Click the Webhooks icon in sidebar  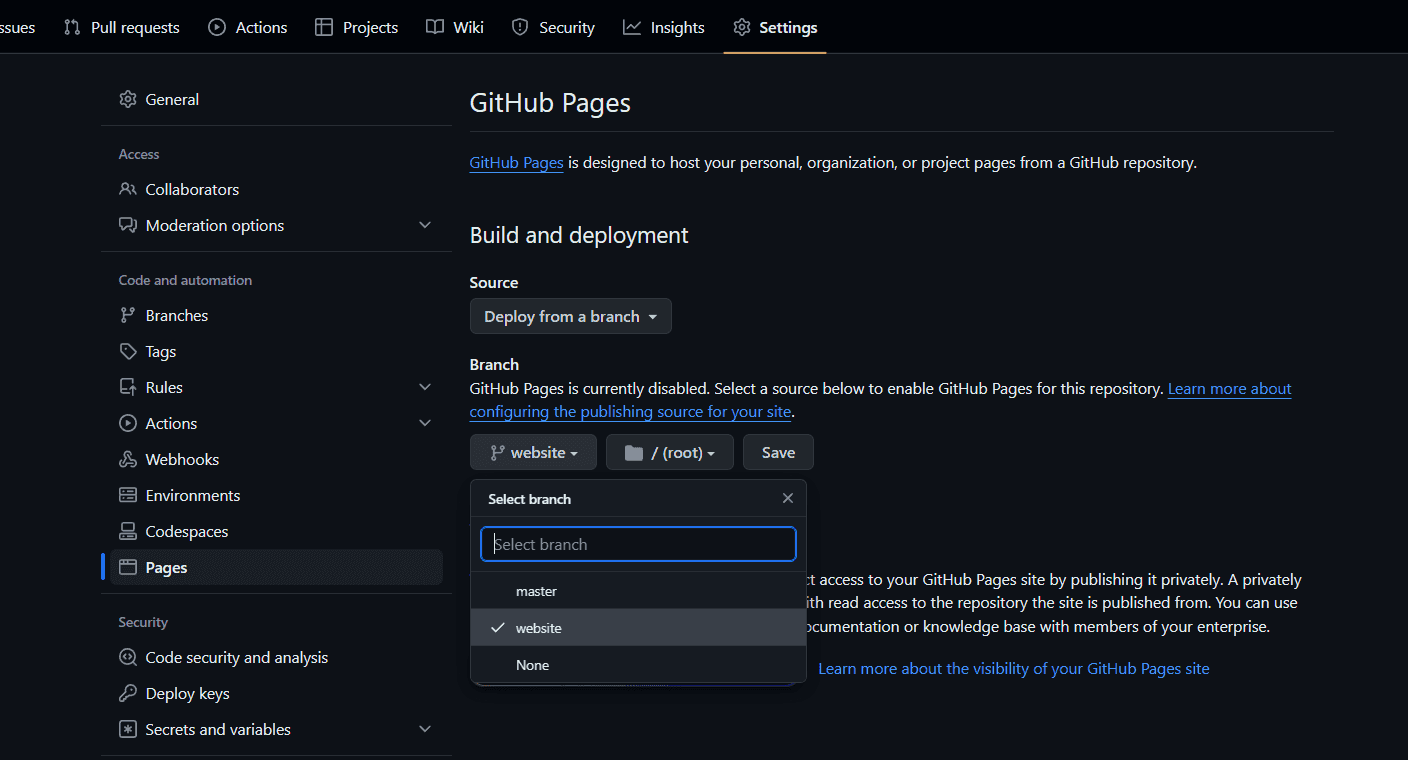tap(127, 459)
